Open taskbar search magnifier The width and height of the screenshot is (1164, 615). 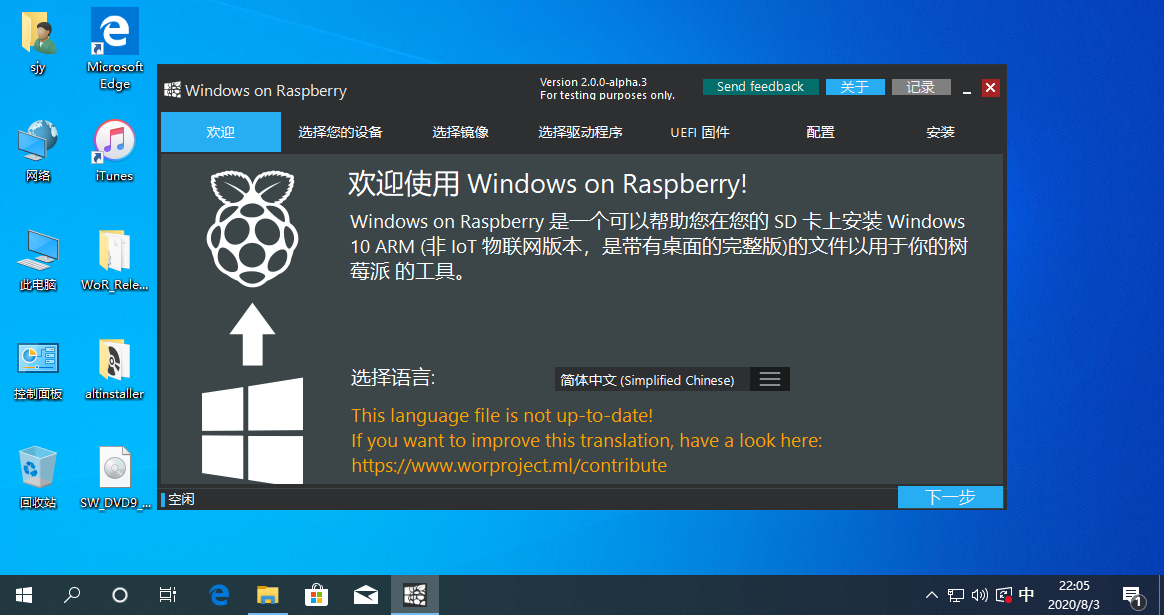tap(72, 595)
